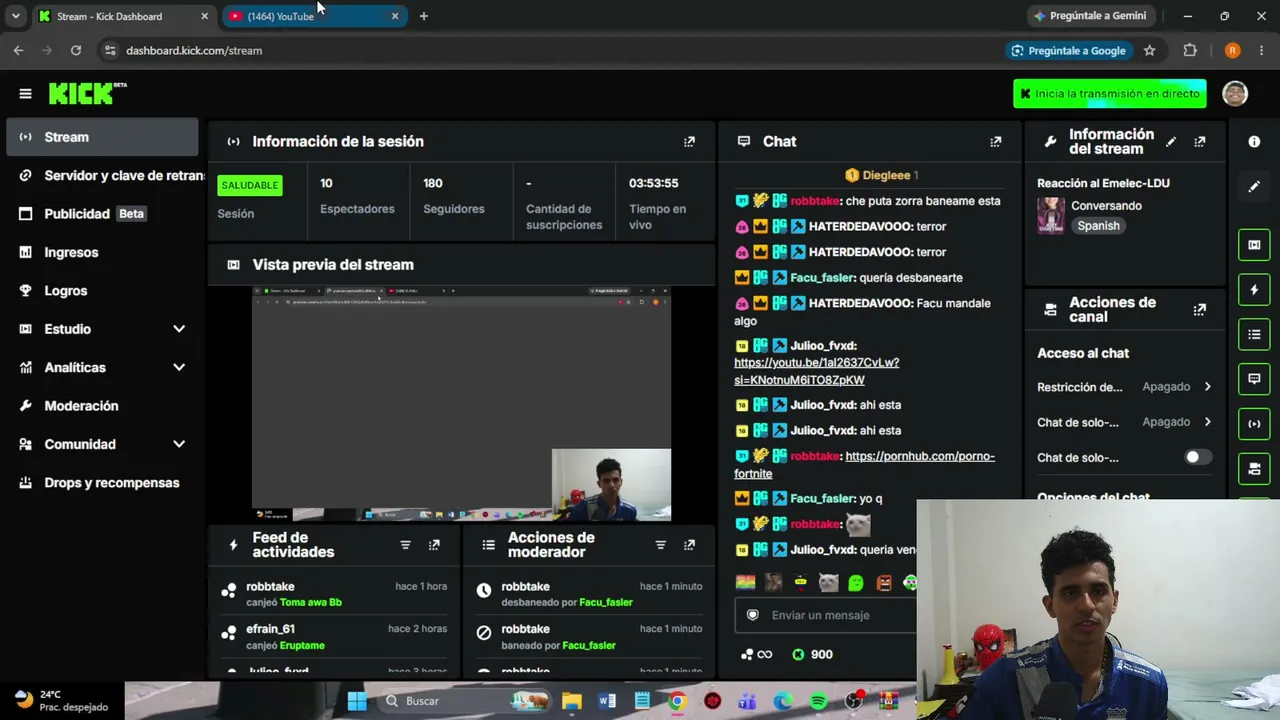Bookmark this page with the star icon
This screenshot has width=1280, height=720.
(x=1149, y=50)
